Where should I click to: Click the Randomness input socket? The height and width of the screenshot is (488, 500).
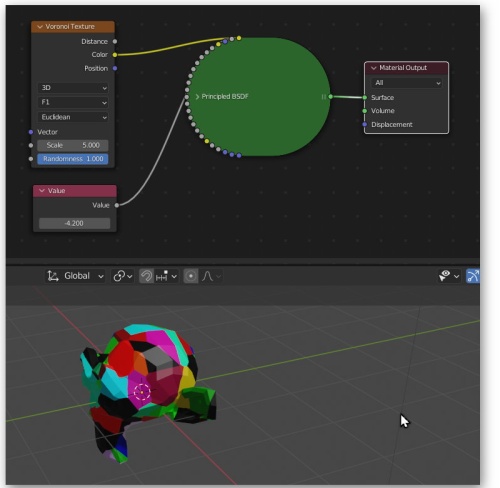point(31,159)
